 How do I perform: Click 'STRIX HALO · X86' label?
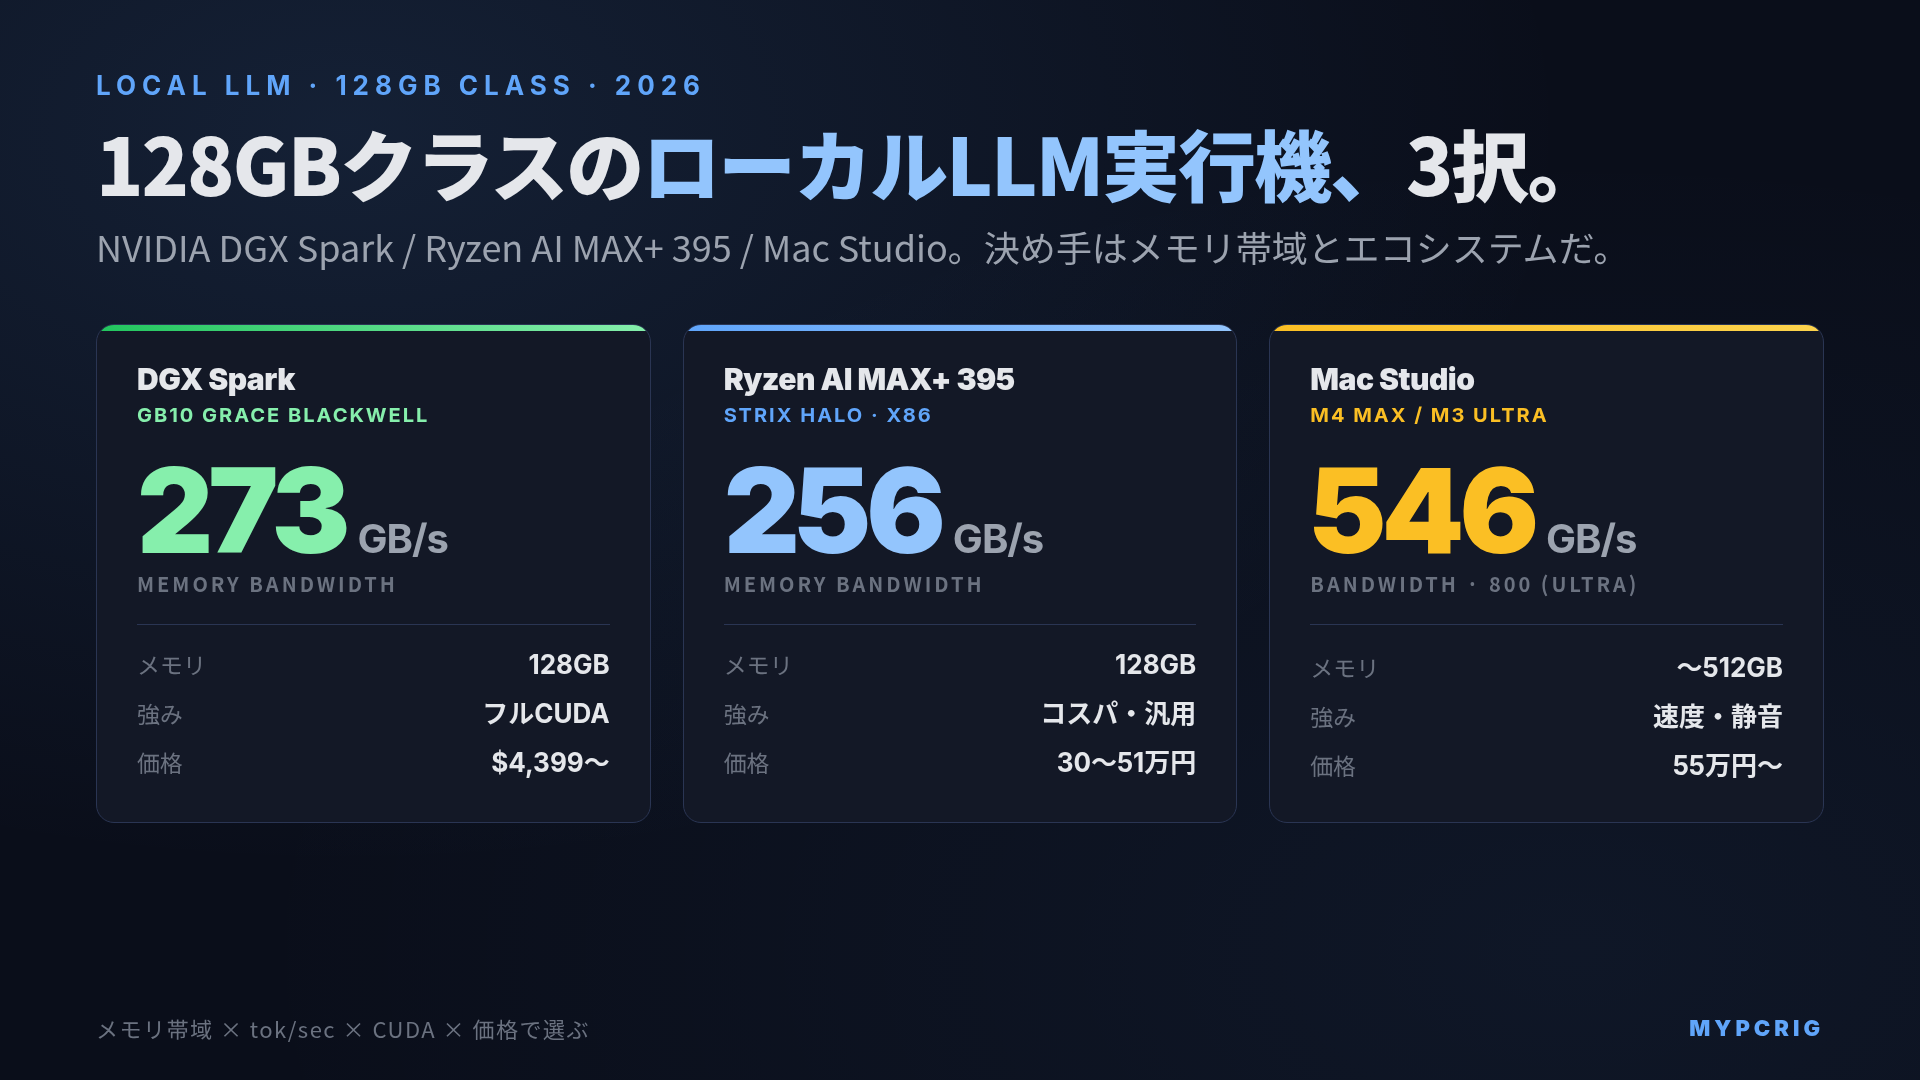point(828,415)
